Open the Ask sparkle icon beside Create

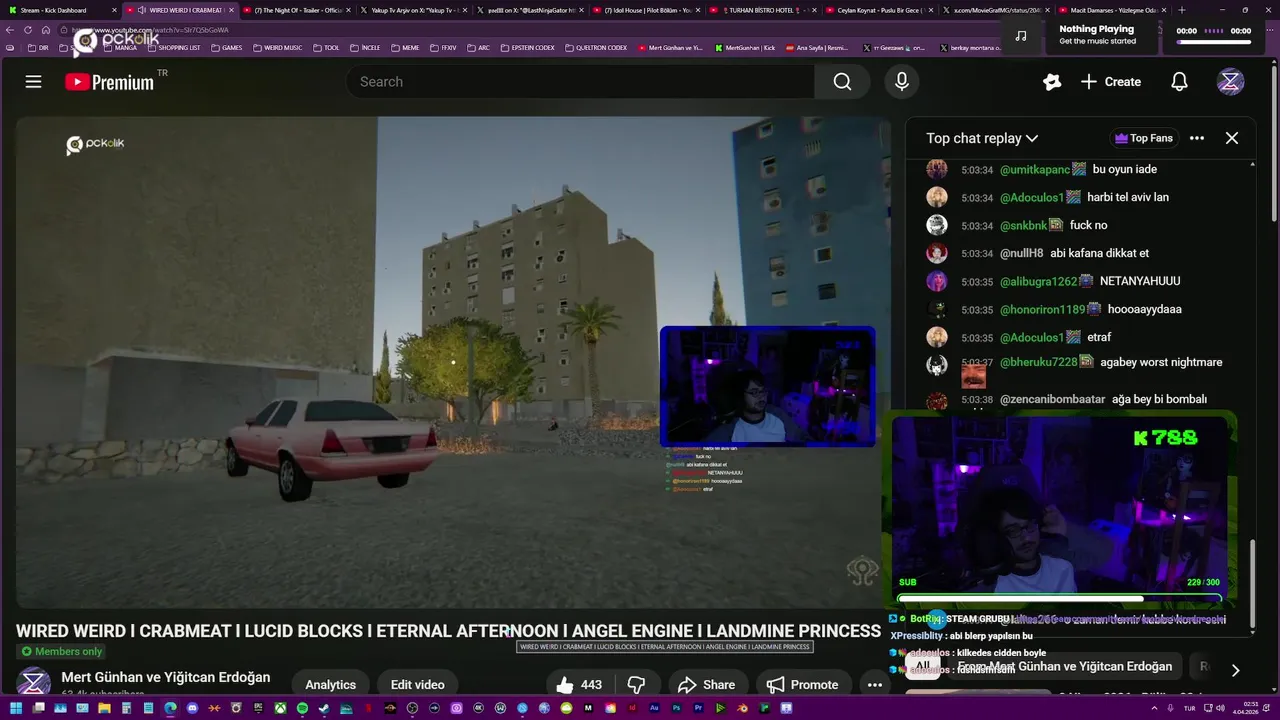click(1052, 82)
